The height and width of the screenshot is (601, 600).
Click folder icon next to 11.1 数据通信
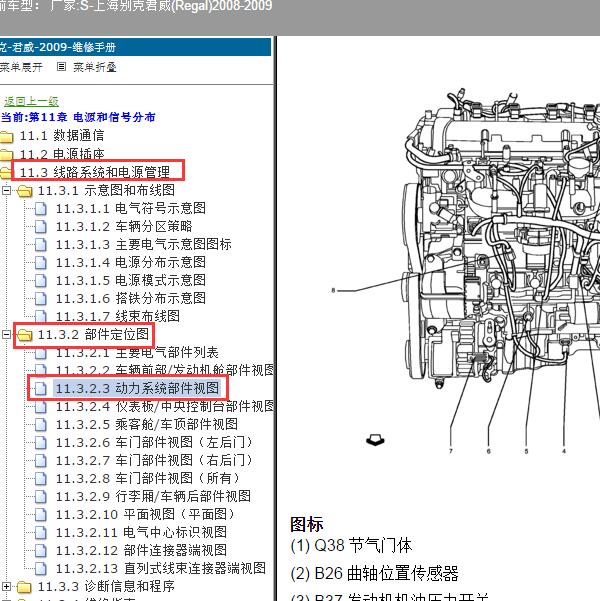pyautogui.click(x=7, y=136)
